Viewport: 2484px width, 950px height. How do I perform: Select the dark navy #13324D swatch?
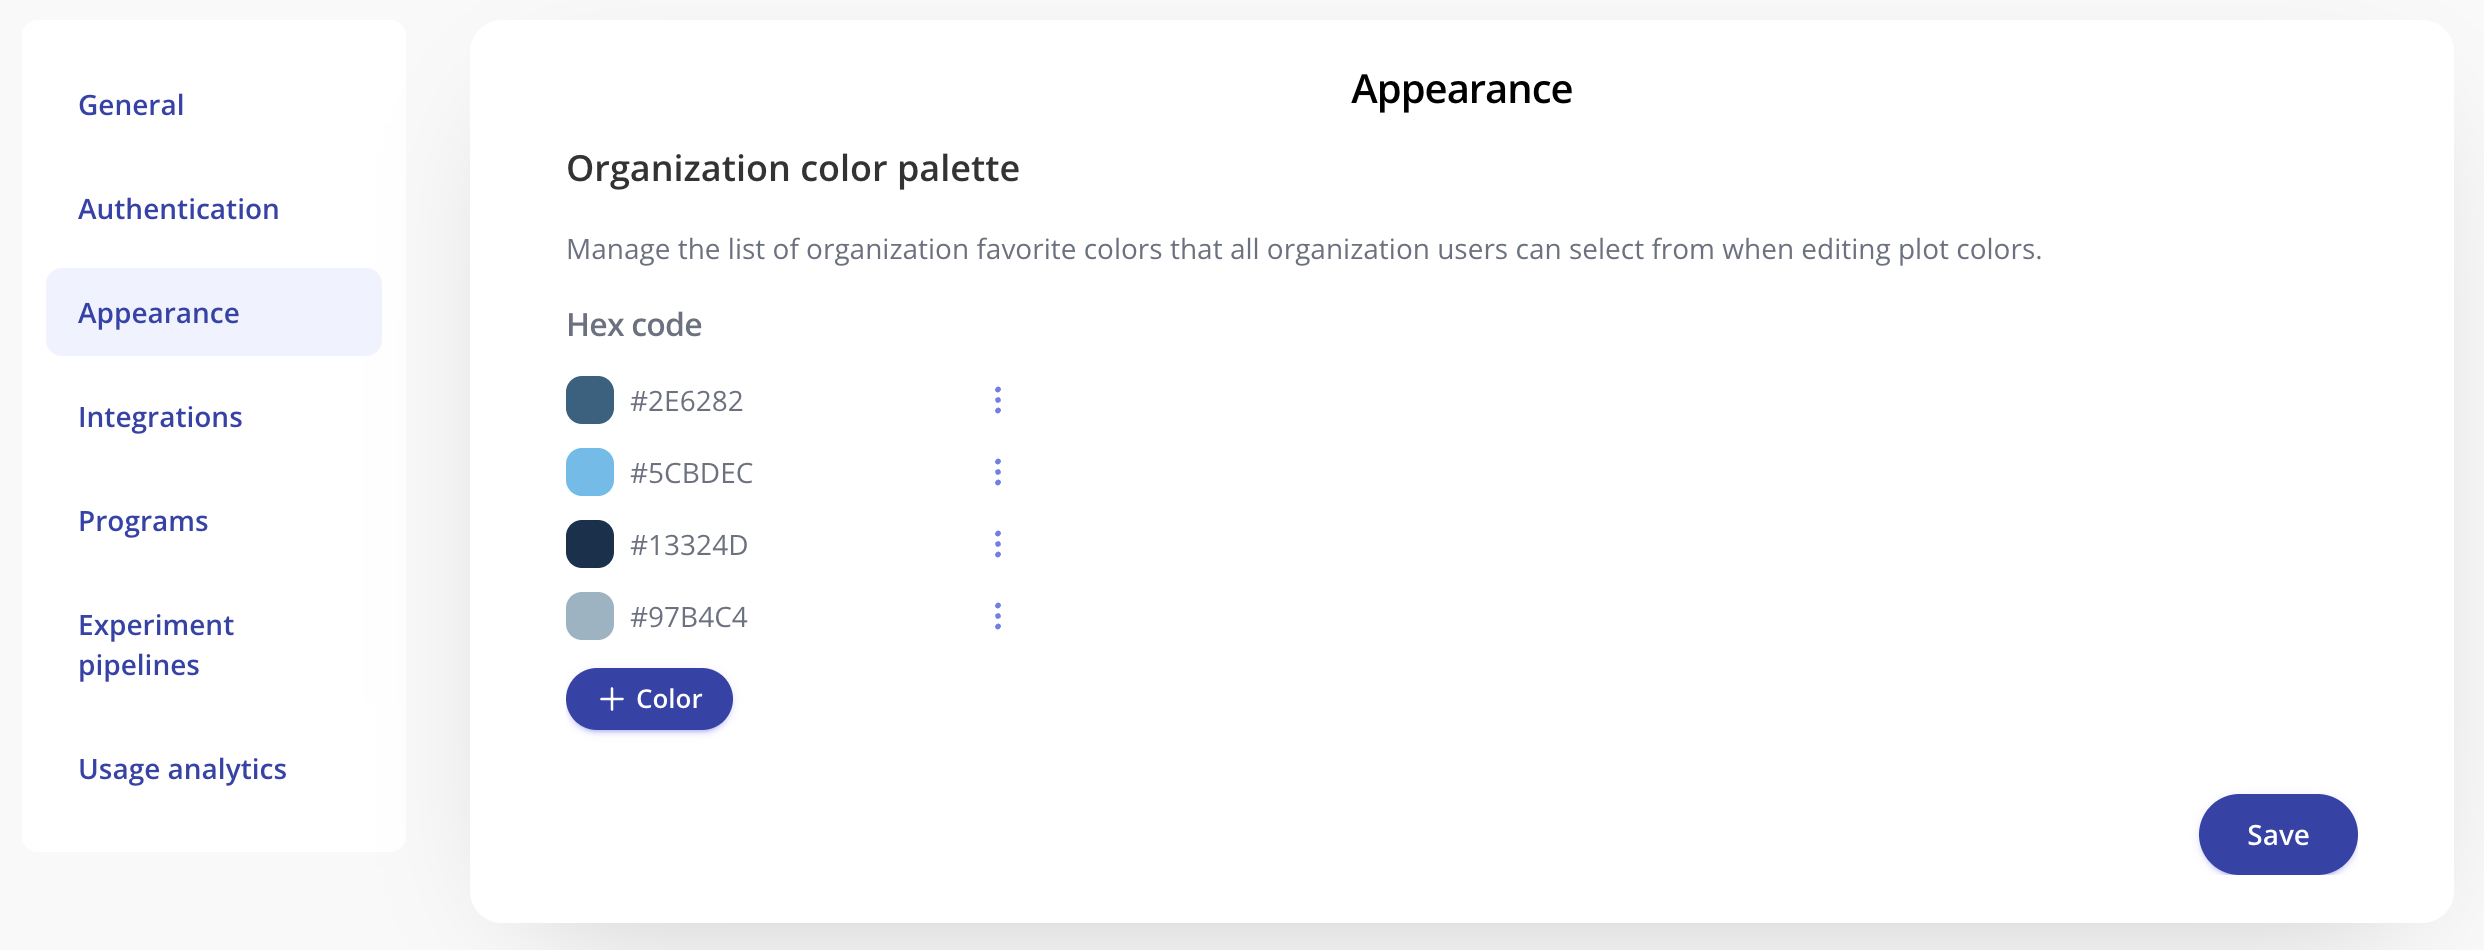pos(590,544)
